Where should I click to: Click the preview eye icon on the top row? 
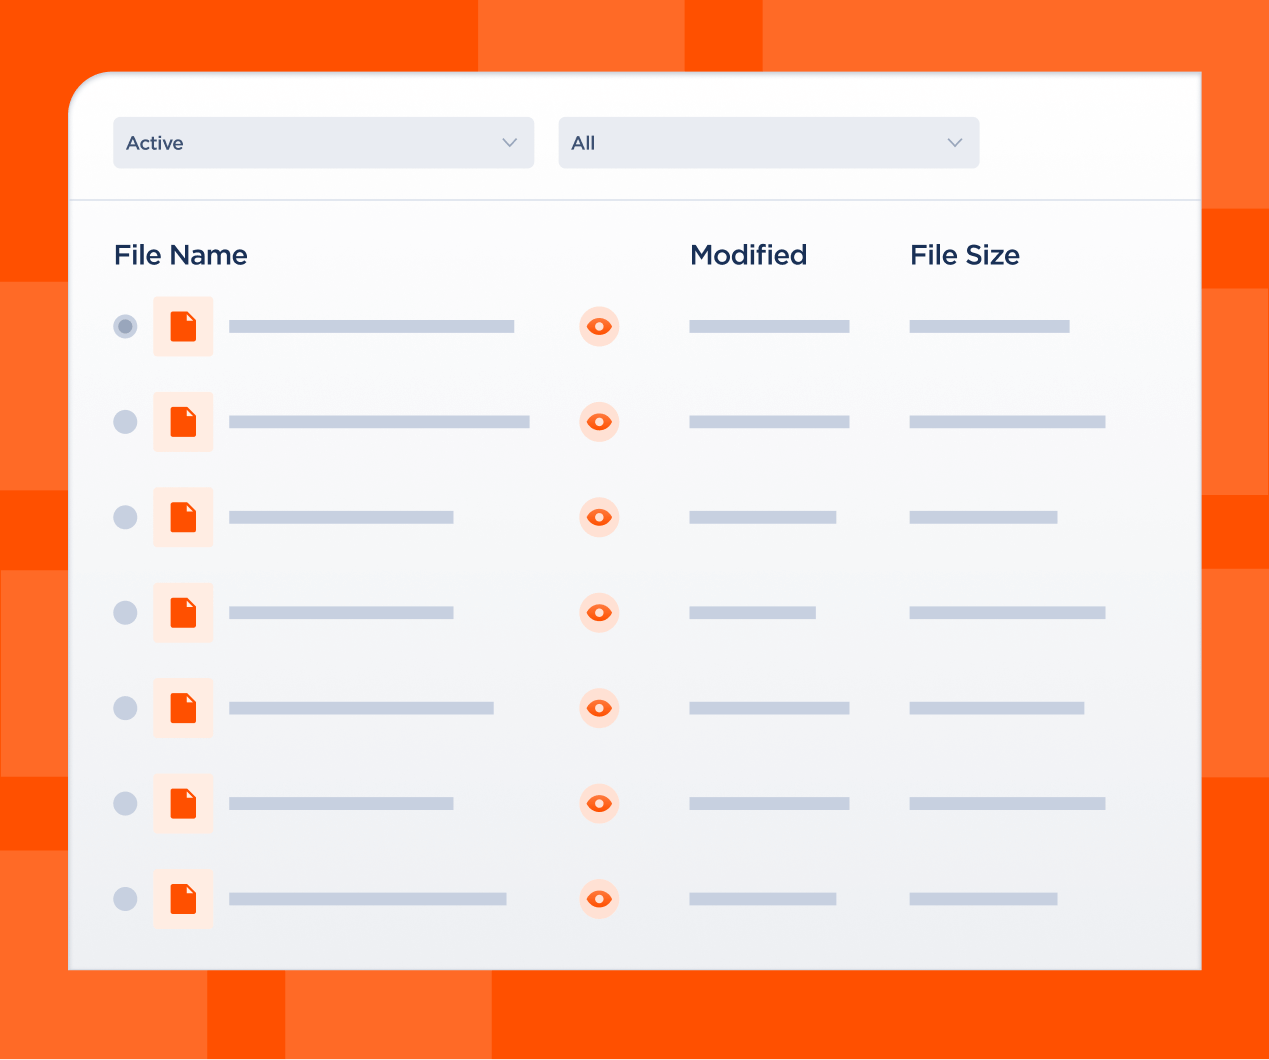598,326
